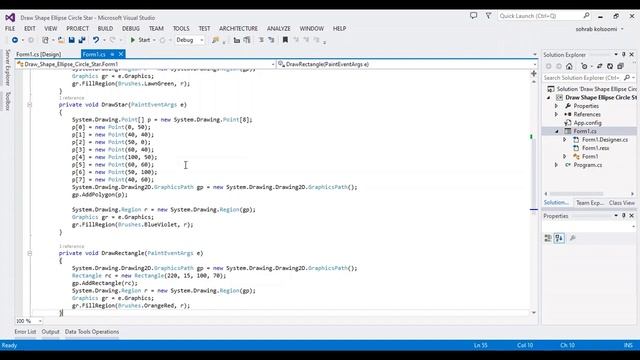Open the VIEW menu
This screenshot has width=640, height=360.
coord(51,29)
